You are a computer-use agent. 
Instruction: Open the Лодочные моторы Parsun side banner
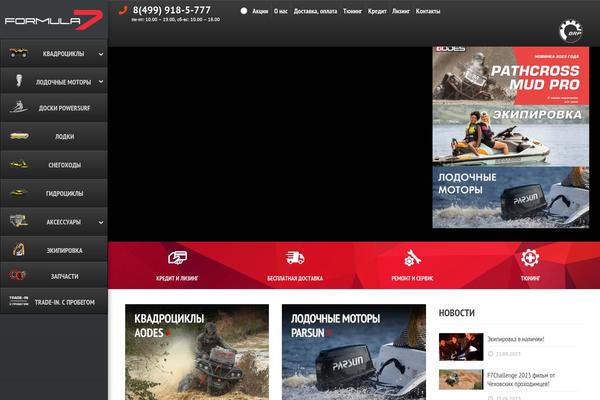tap(511, 197)
